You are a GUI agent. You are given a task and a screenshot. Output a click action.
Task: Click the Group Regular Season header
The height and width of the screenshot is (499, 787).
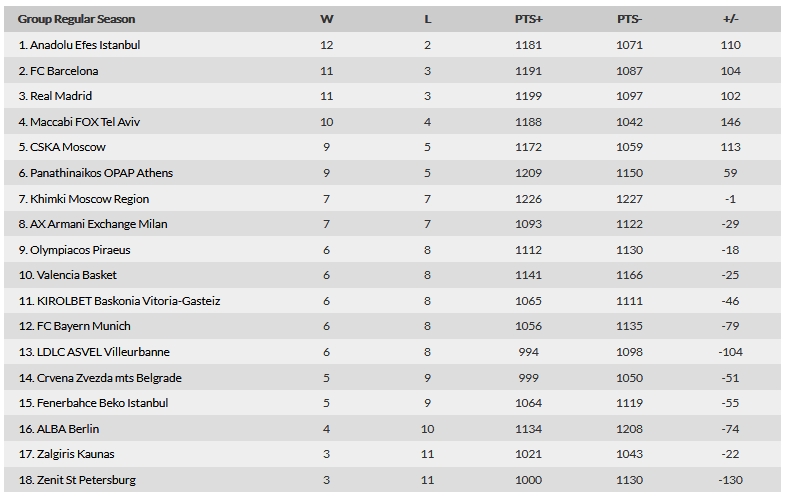coord(76,19)
